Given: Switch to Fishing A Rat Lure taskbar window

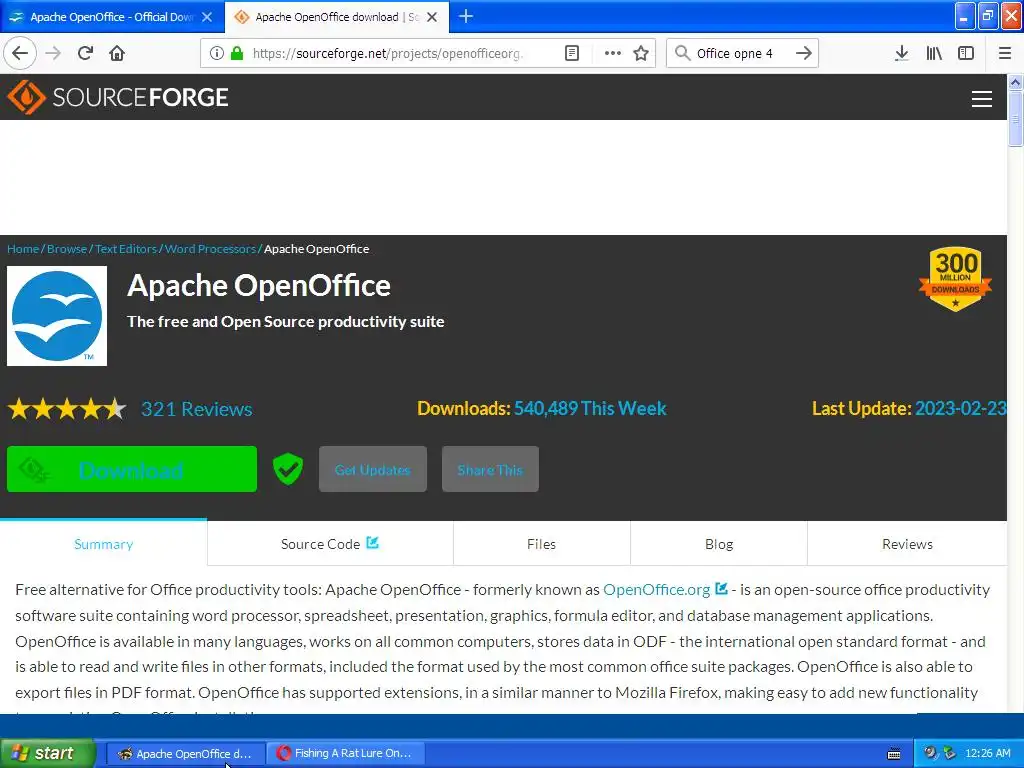Looking at the screenshot, I should (345, 753).
